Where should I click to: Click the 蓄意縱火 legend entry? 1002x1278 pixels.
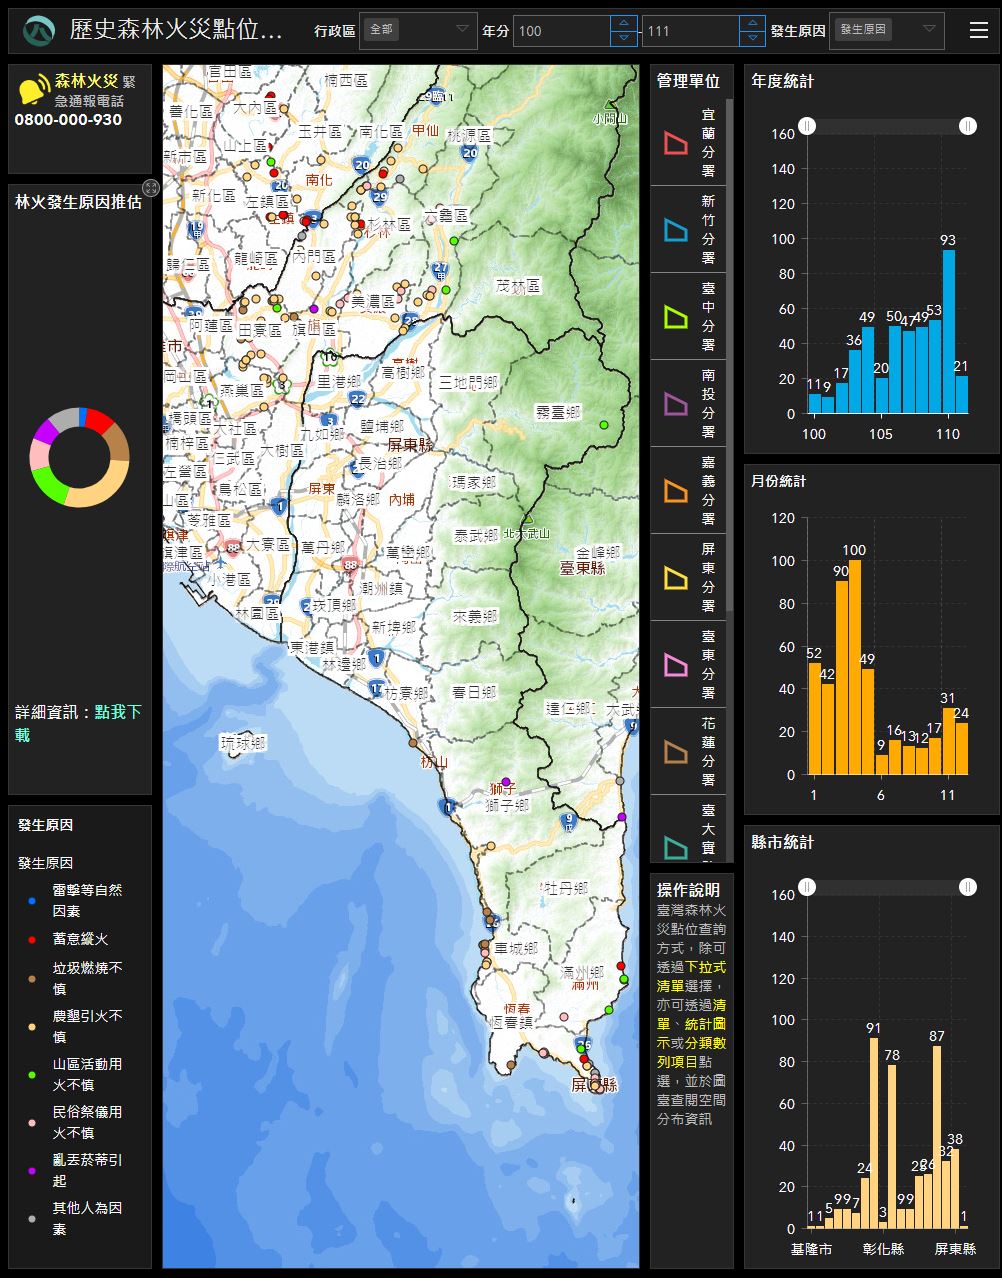80,939
